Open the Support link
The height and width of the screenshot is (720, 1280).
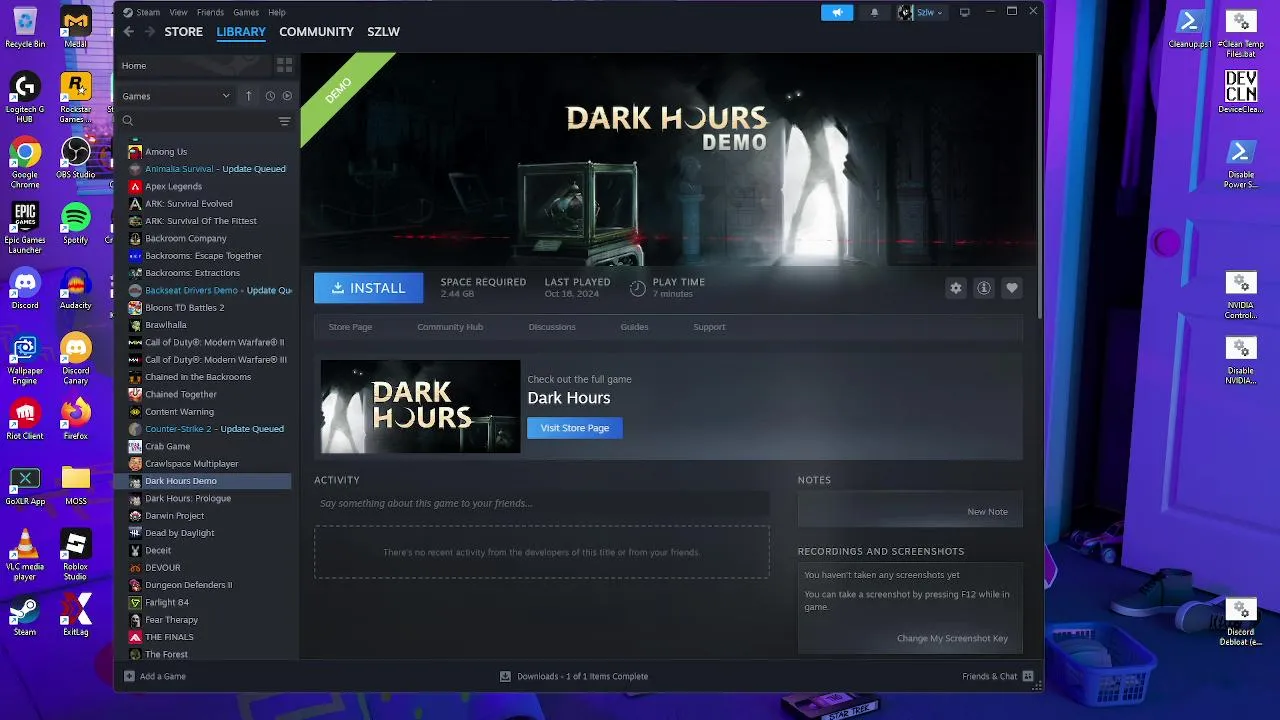pyautogui.click(x=709, y=327)
